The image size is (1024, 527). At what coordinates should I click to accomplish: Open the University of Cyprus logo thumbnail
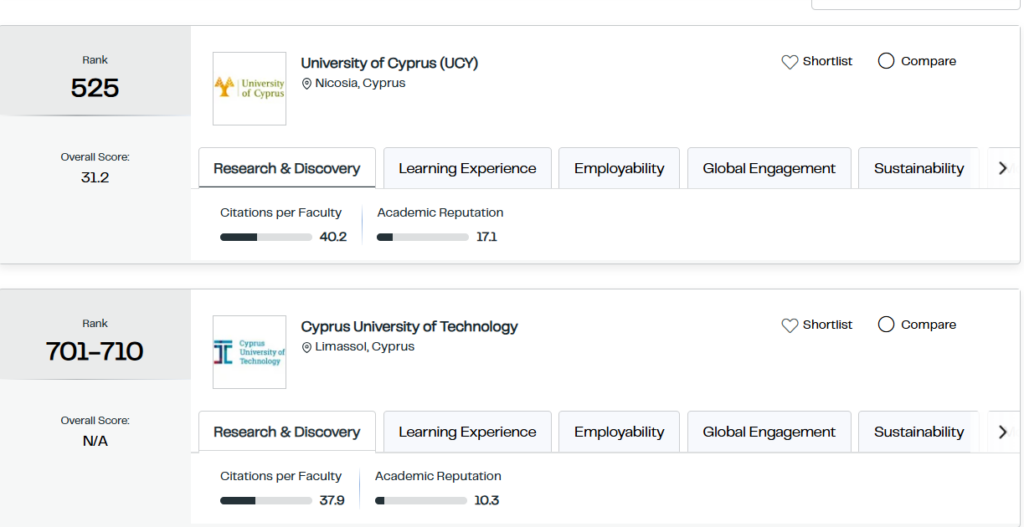pos(249,89)
